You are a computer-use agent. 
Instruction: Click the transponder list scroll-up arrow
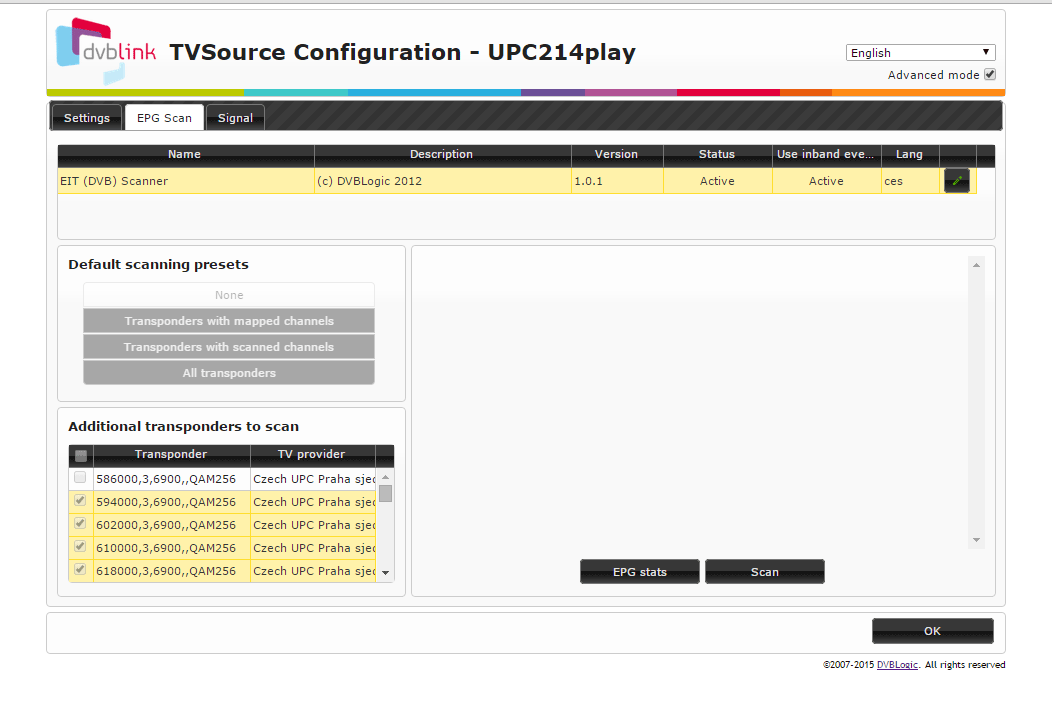tap(385, 477)
